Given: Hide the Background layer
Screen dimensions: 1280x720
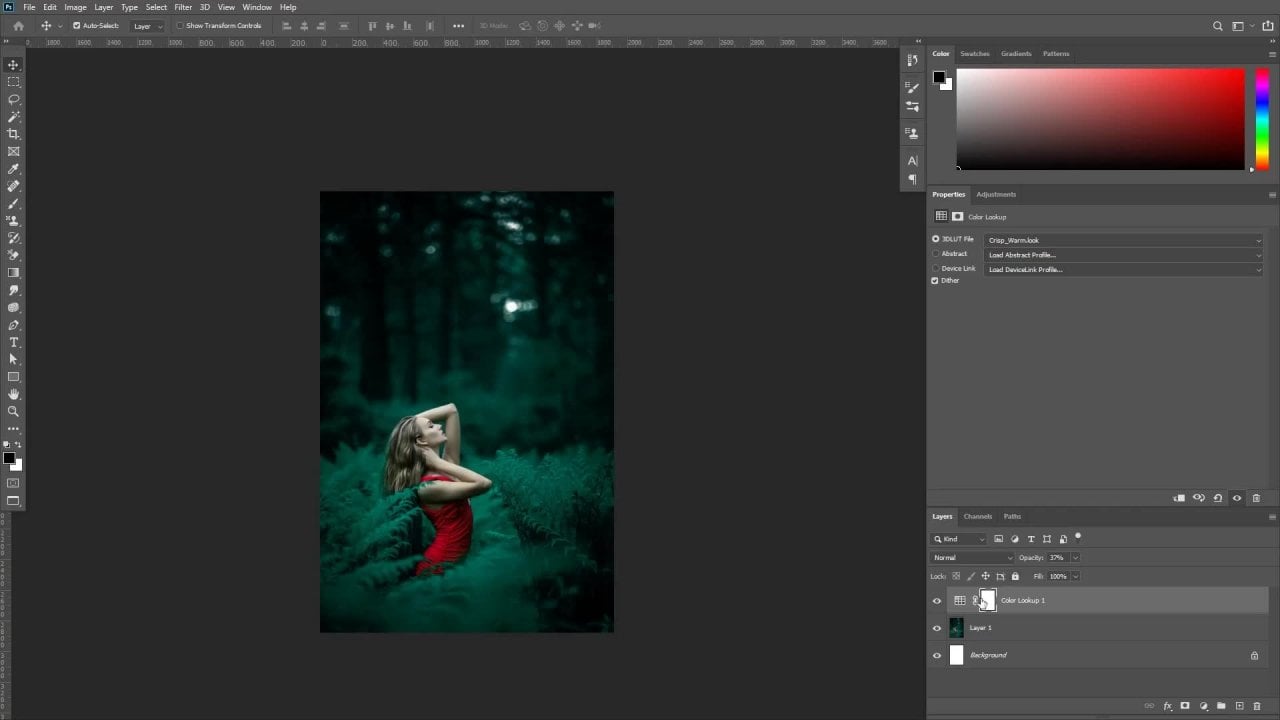Looking at the screenshot, I should point(937,655).
